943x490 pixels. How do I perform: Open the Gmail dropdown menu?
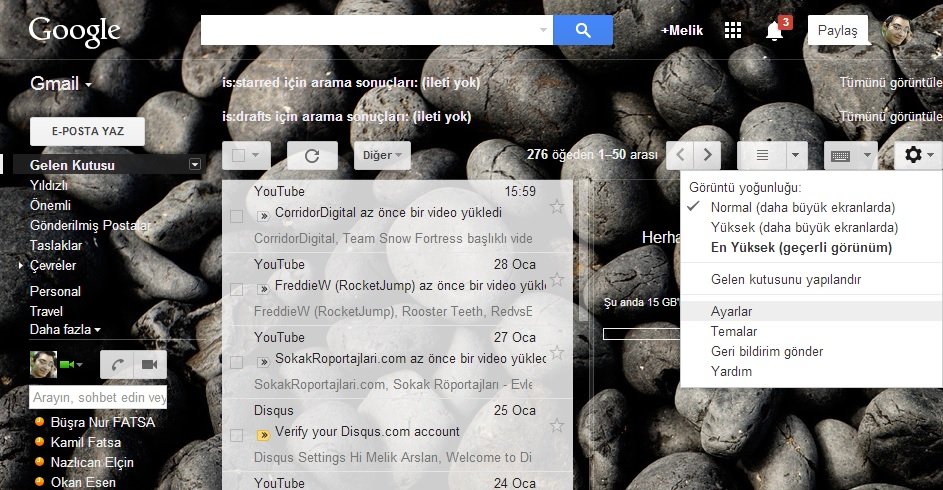click(61, 84)
